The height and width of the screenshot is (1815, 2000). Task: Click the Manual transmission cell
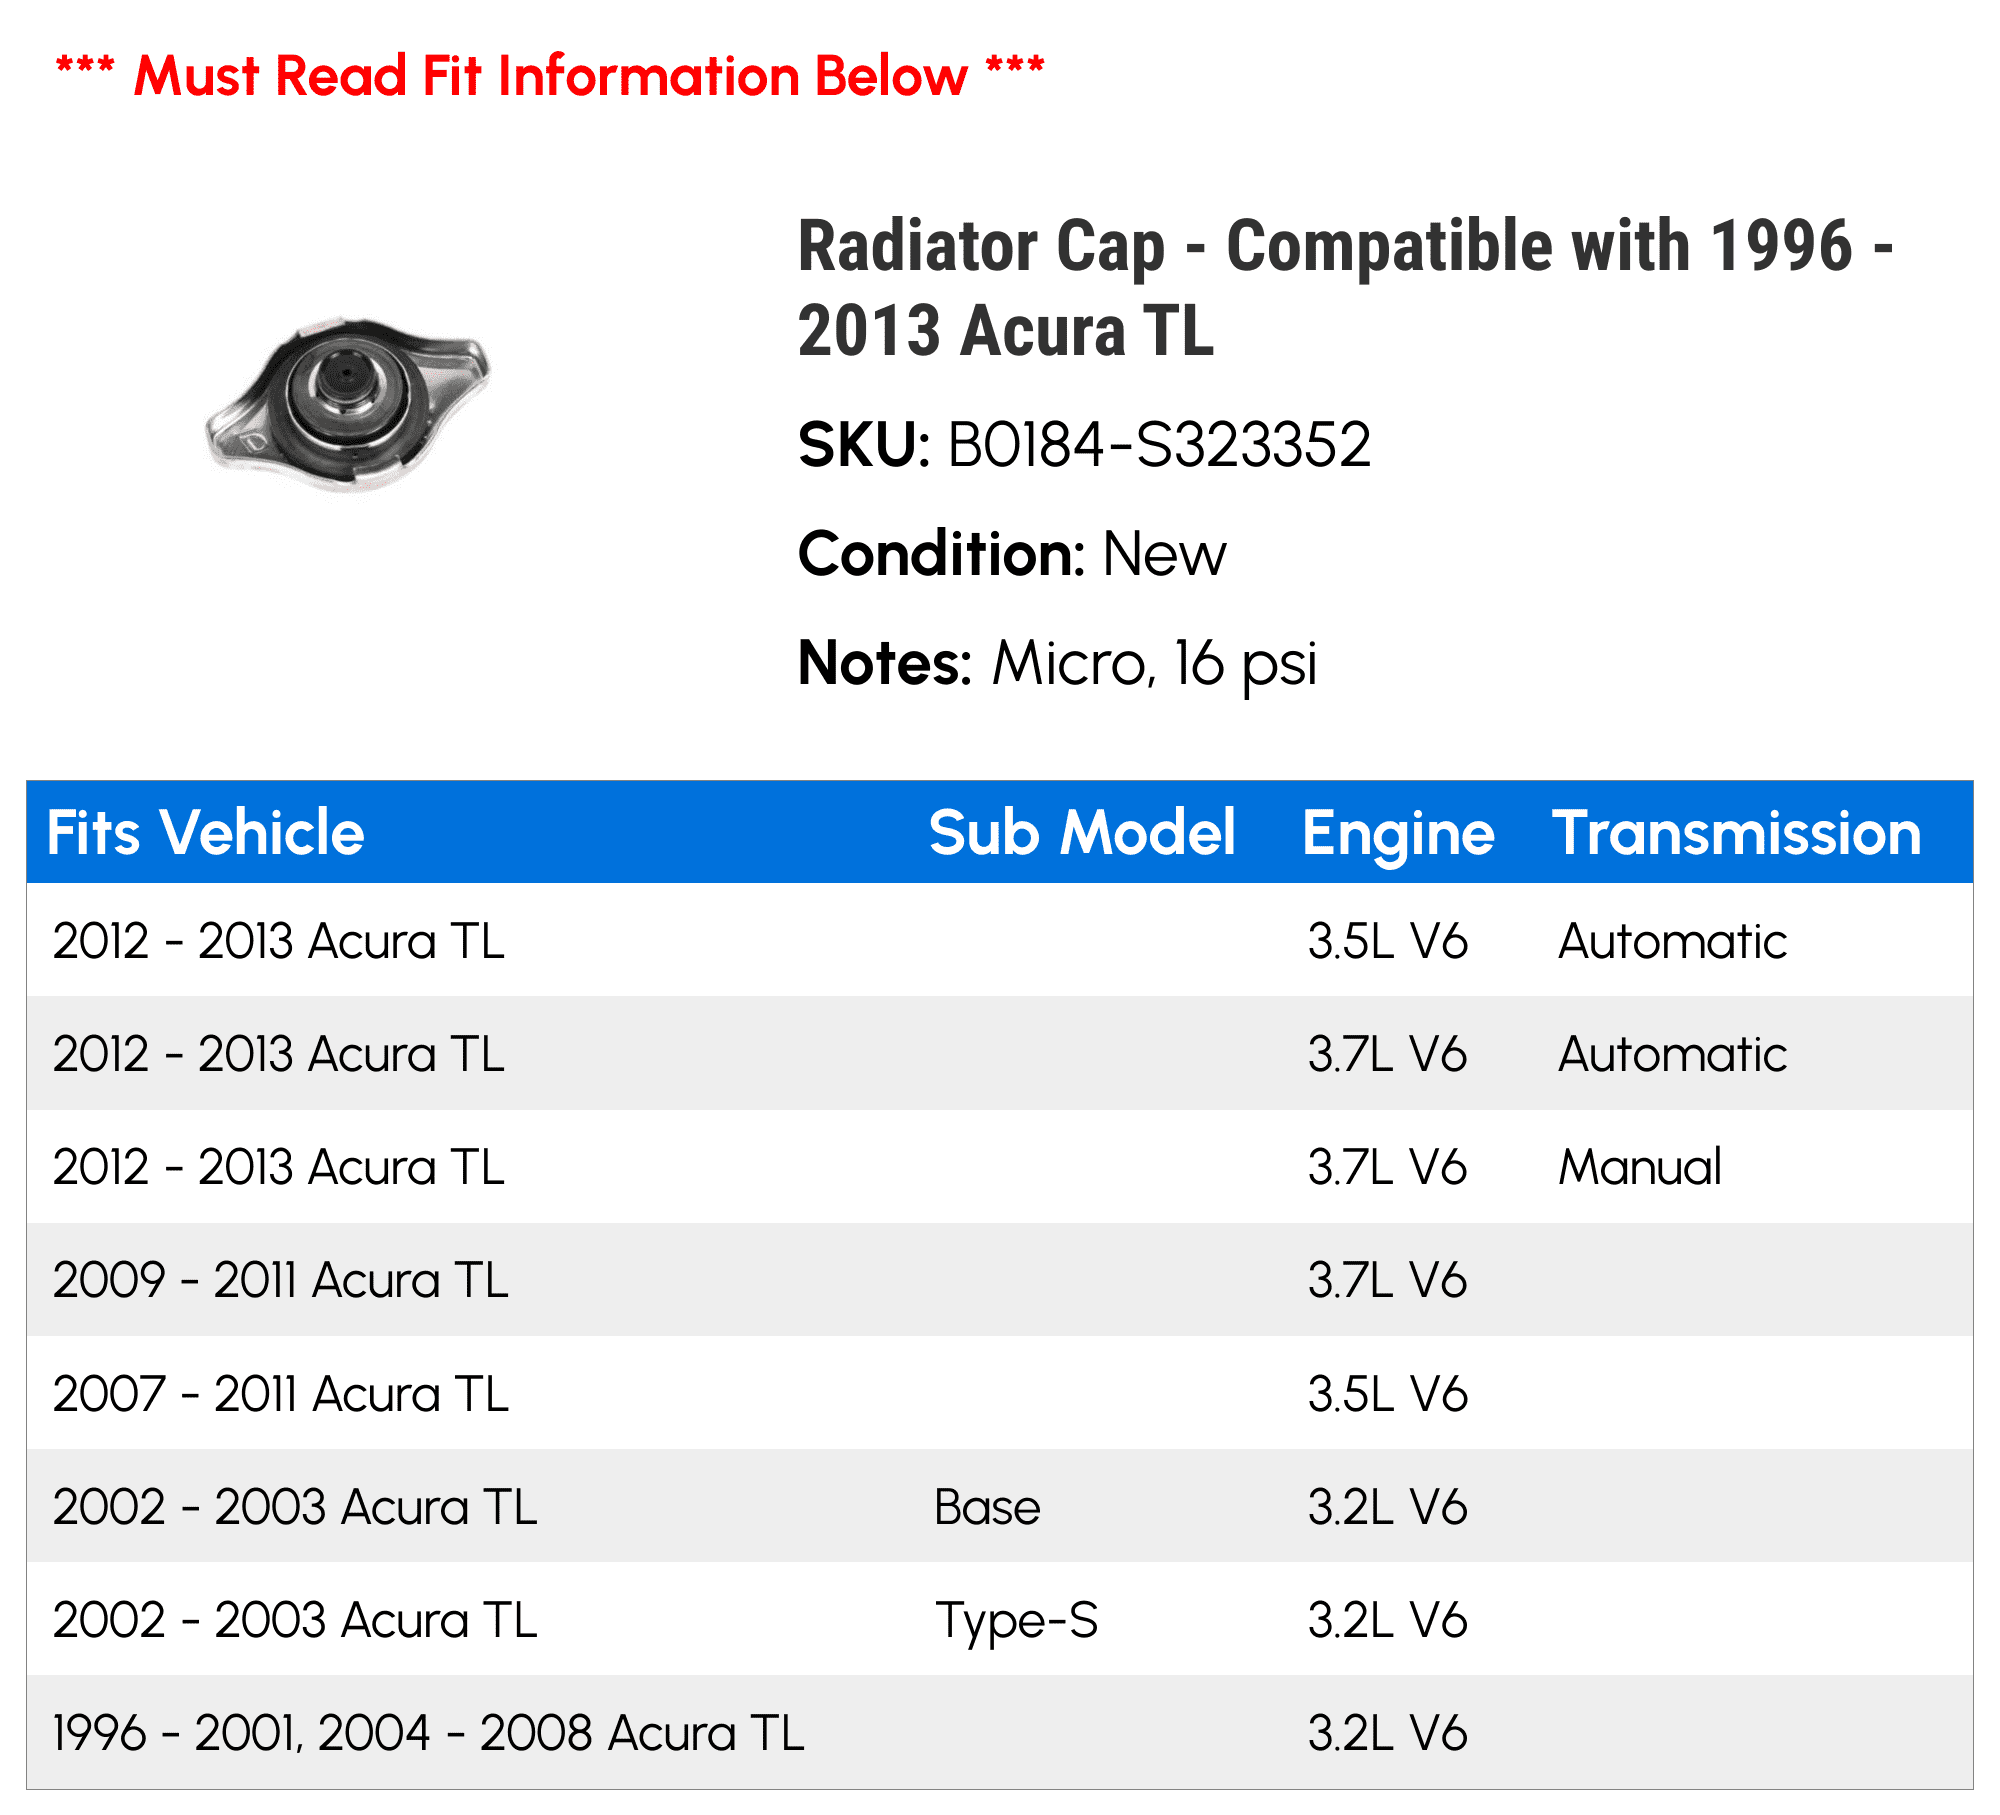click(1640, 1167)
